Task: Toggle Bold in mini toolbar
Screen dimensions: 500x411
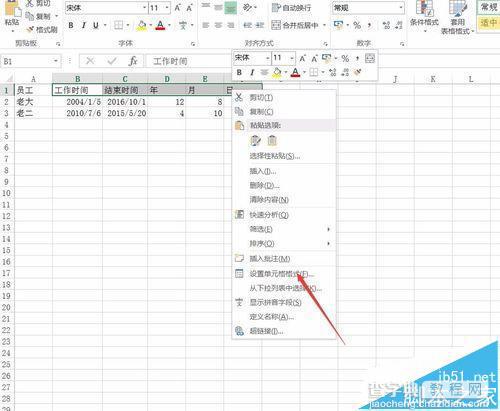Action: point(239,72)
